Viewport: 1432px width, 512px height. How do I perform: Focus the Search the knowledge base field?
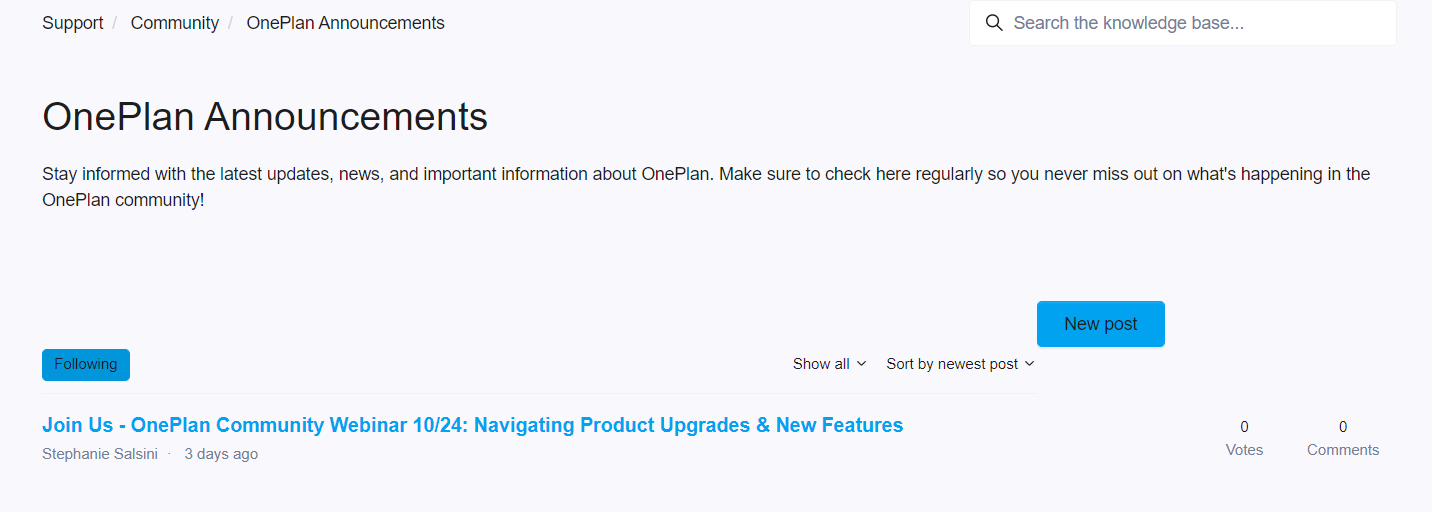point(1183,23)
